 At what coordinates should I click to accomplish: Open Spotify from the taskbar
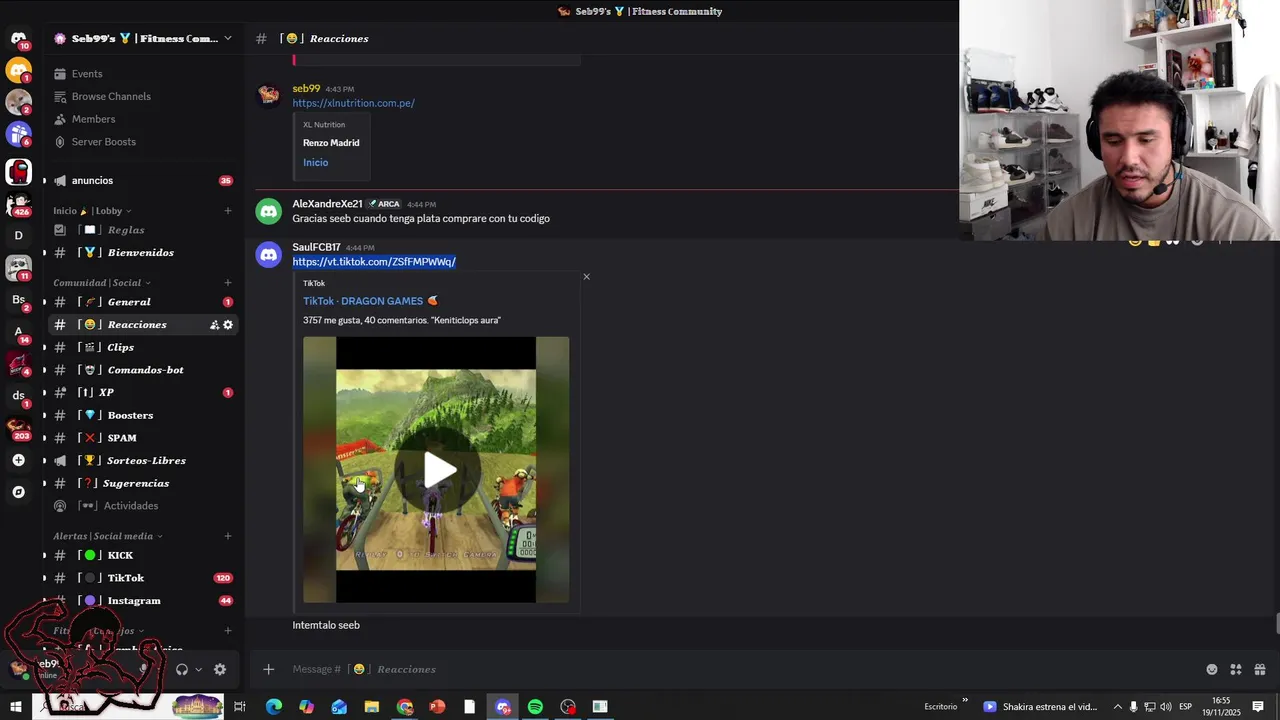tap(535, 707)
